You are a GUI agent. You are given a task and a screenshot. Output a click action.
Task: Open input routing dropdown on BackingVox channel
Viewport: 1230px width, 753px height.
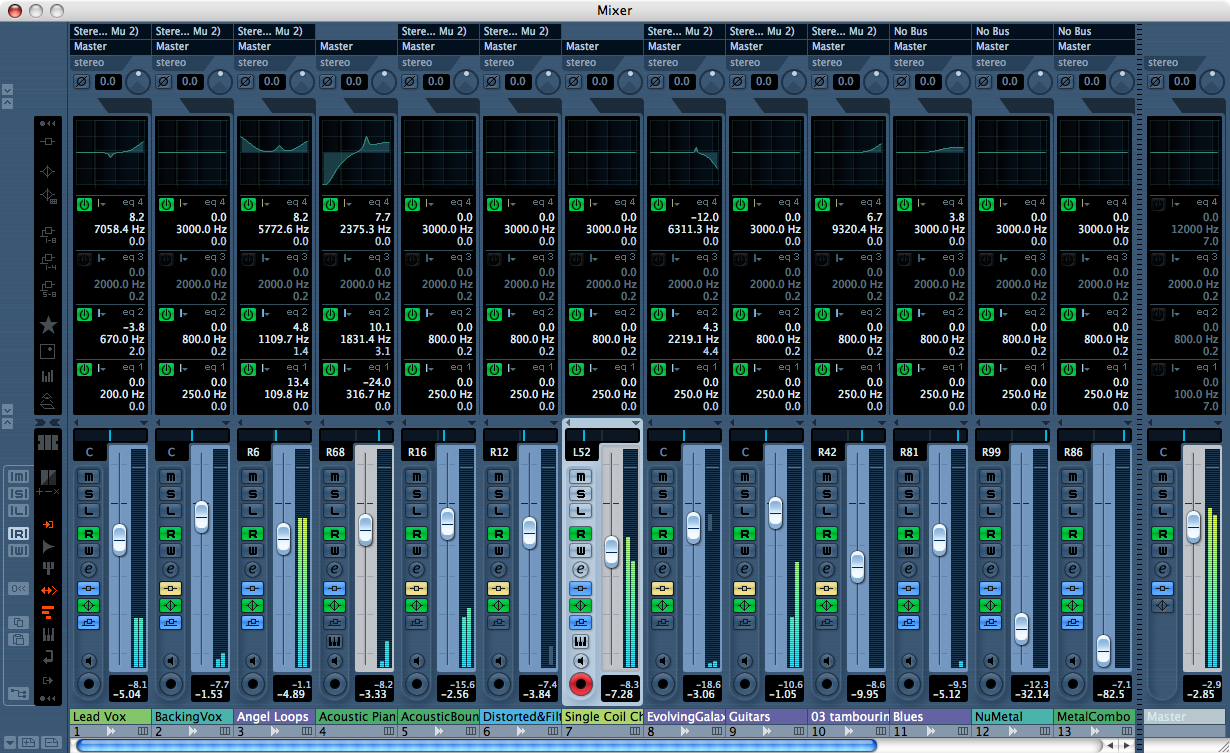coord(192,31)
